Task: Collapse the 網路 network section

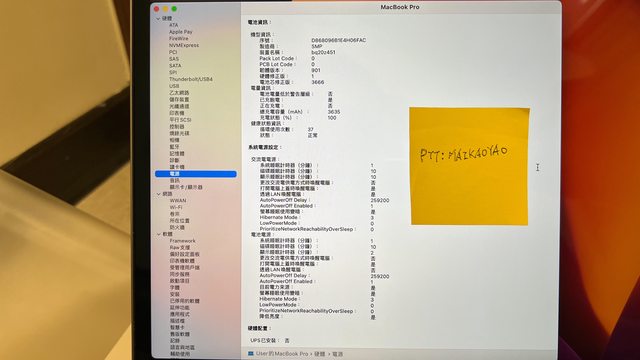Action: [158, 194]
